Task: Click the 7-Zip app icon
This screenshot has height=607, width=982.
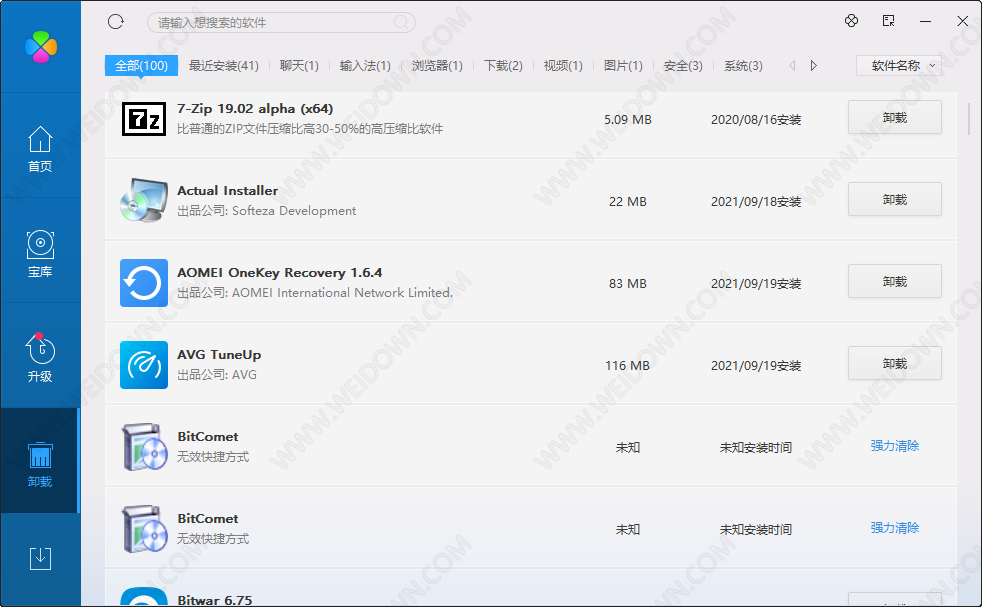Action: tap(144, 118)
